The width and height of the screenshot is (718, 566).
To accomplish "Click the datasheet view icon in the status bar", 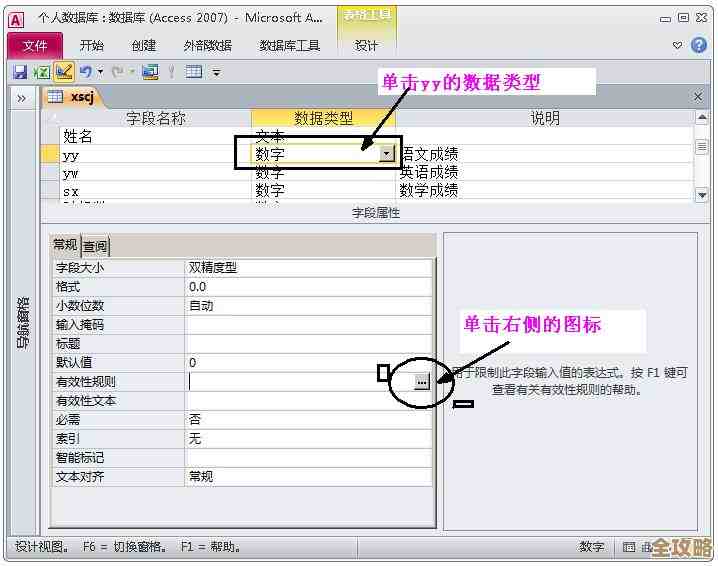I will [x=629, y=547].
